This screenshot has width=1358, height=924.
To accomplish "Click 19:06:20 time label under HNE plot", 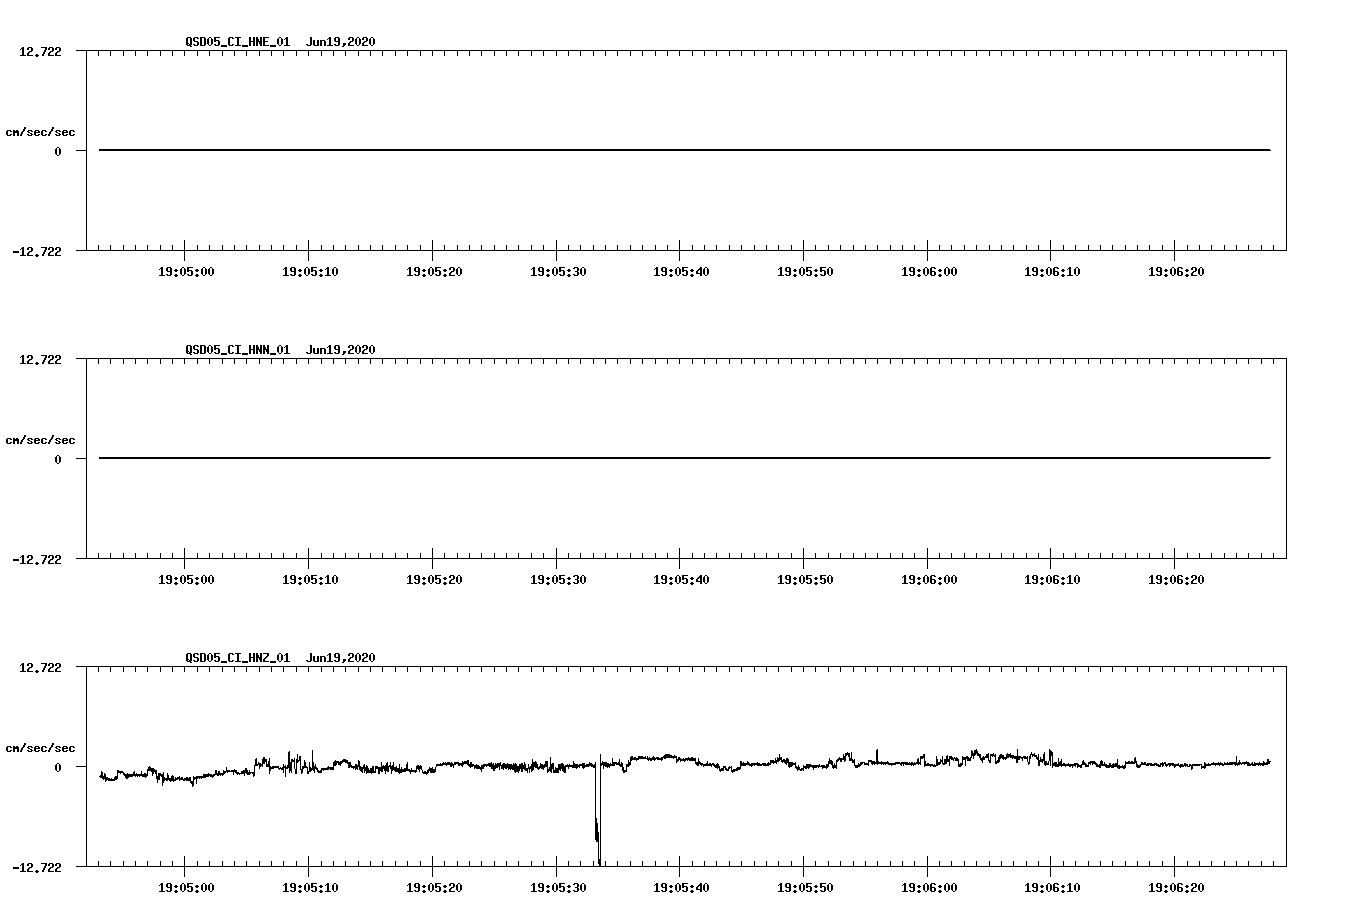I will pyautogui.click(x=1175, y=272).
